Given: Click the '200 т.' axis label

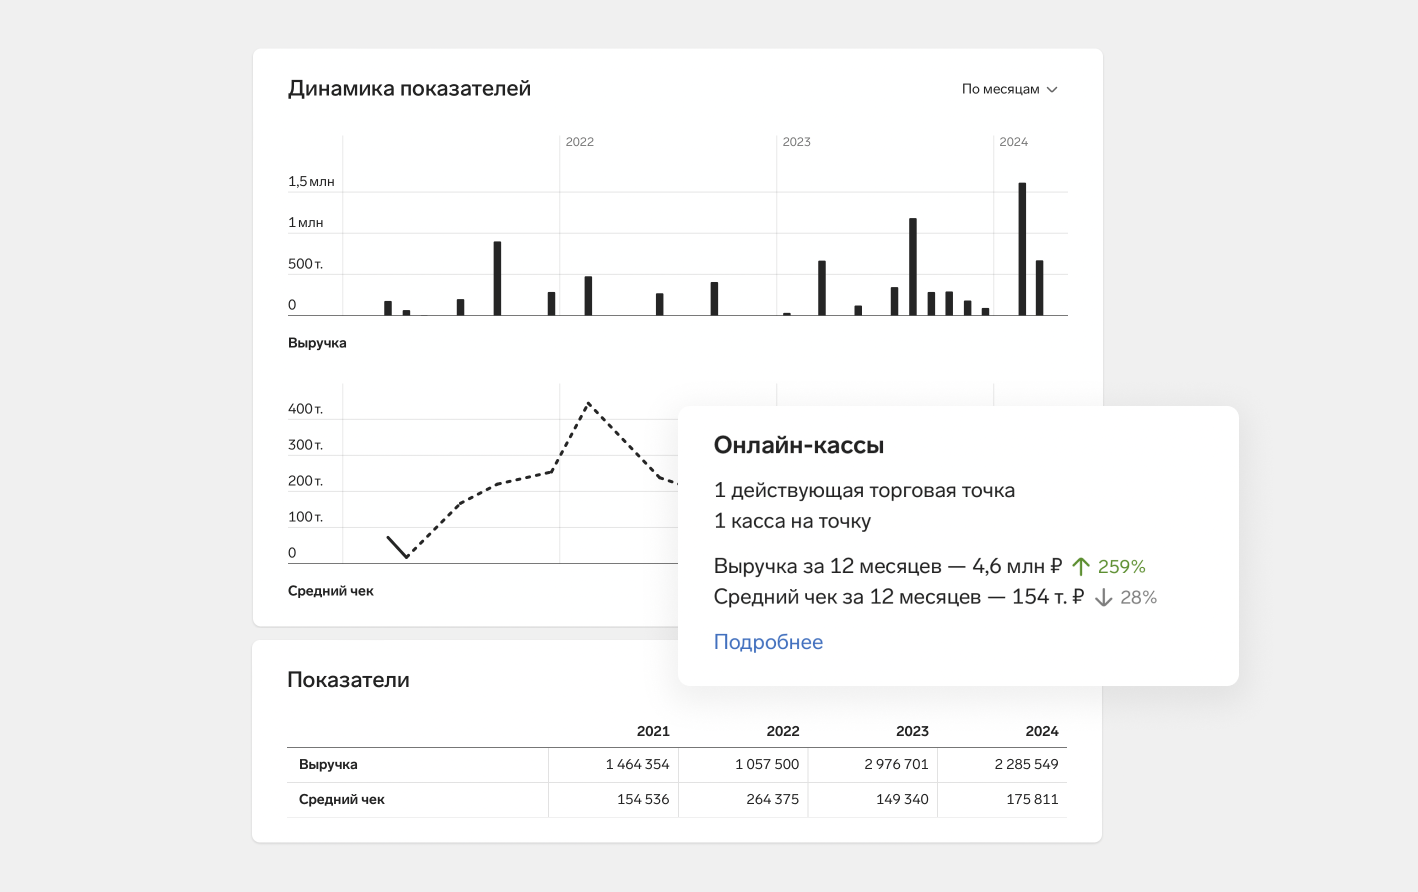Looking at the screenshot, I should tap(305, 481).
